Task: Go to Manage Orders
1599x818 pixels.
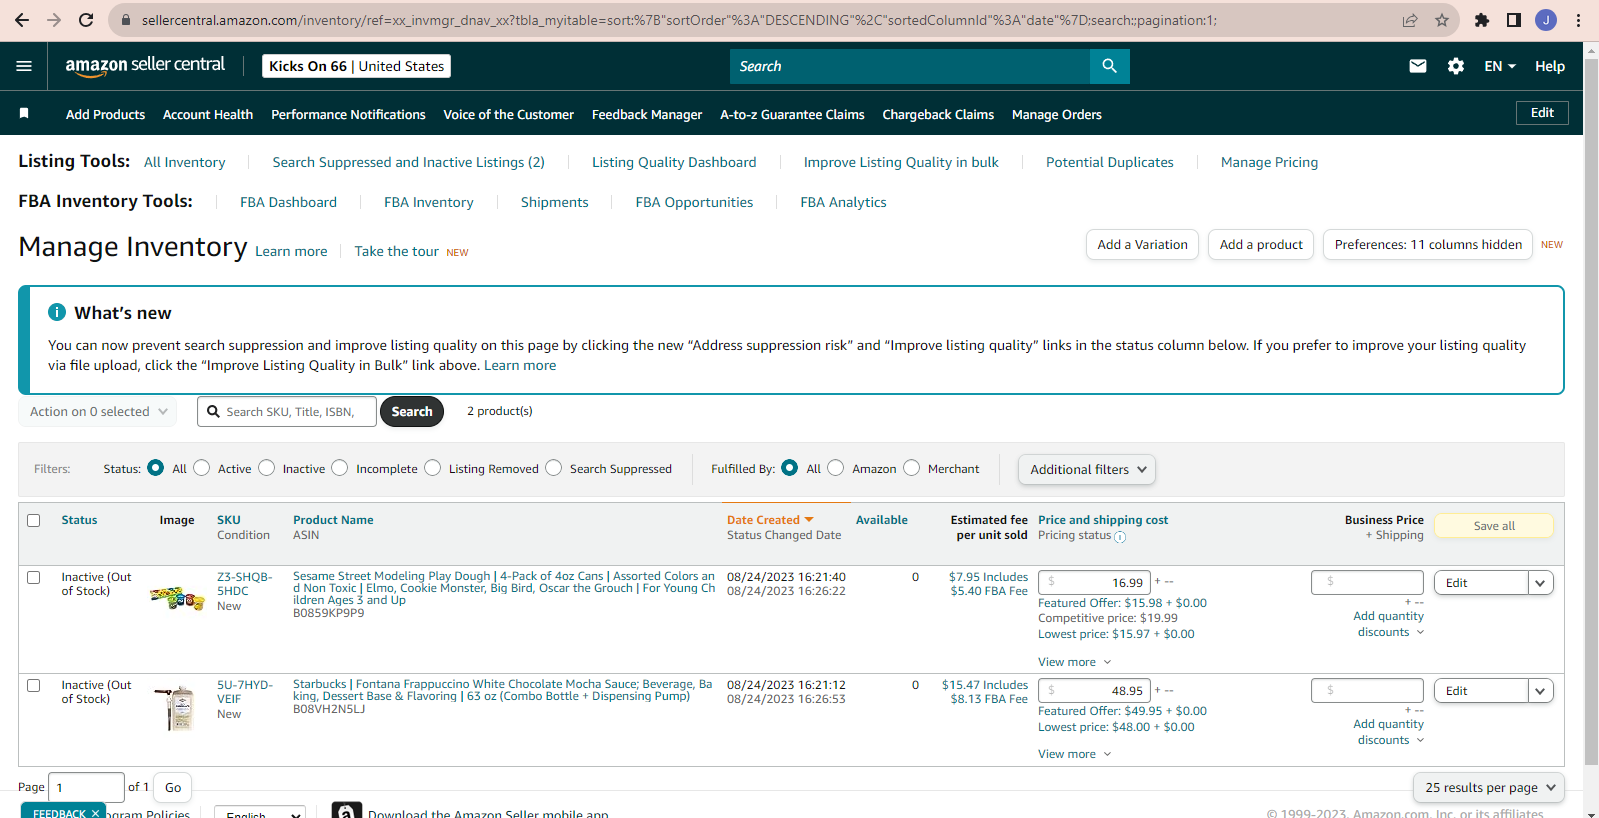Action: coord(1057,115)
